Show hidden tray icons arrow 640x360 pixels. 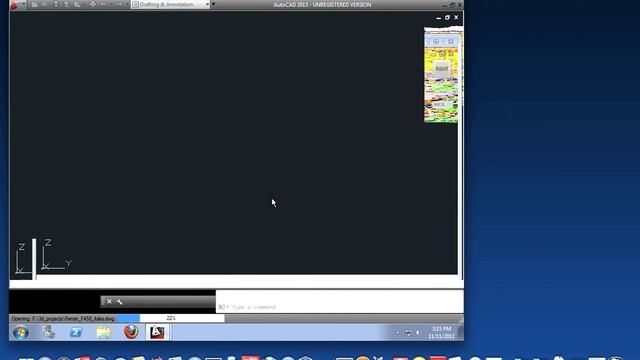pos(397,333)
